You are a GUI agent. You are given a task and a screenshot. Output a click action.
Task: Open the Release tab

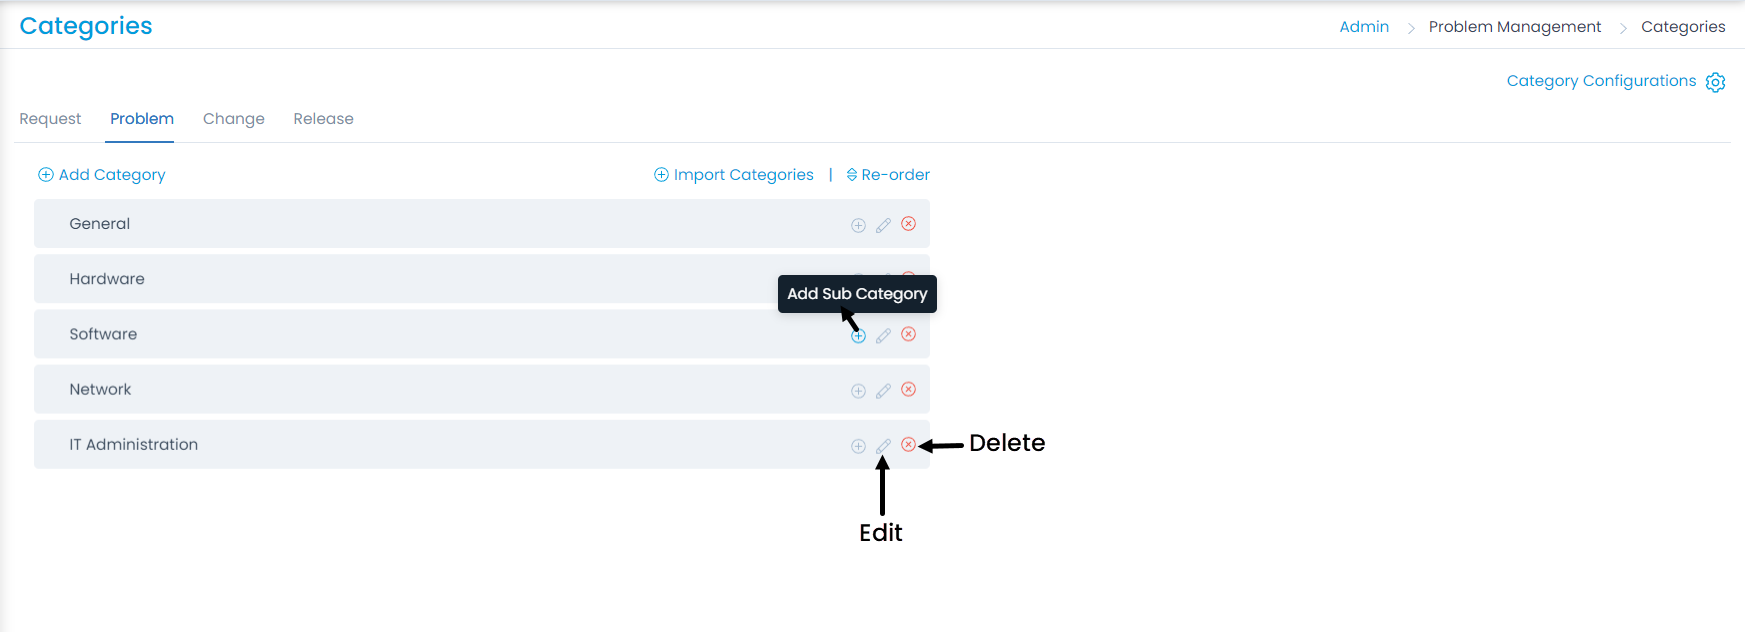pyautogui.click(x=323, y=119)
